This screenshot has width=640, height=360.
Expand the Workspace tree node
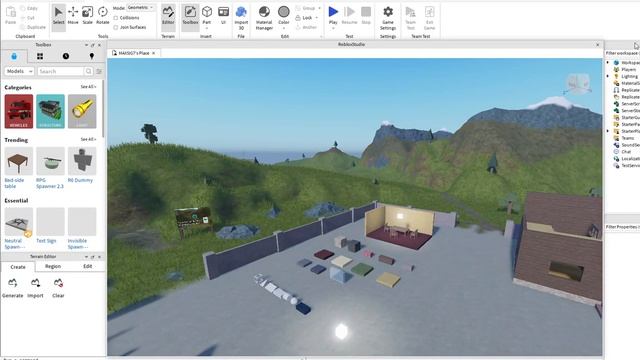608,63
